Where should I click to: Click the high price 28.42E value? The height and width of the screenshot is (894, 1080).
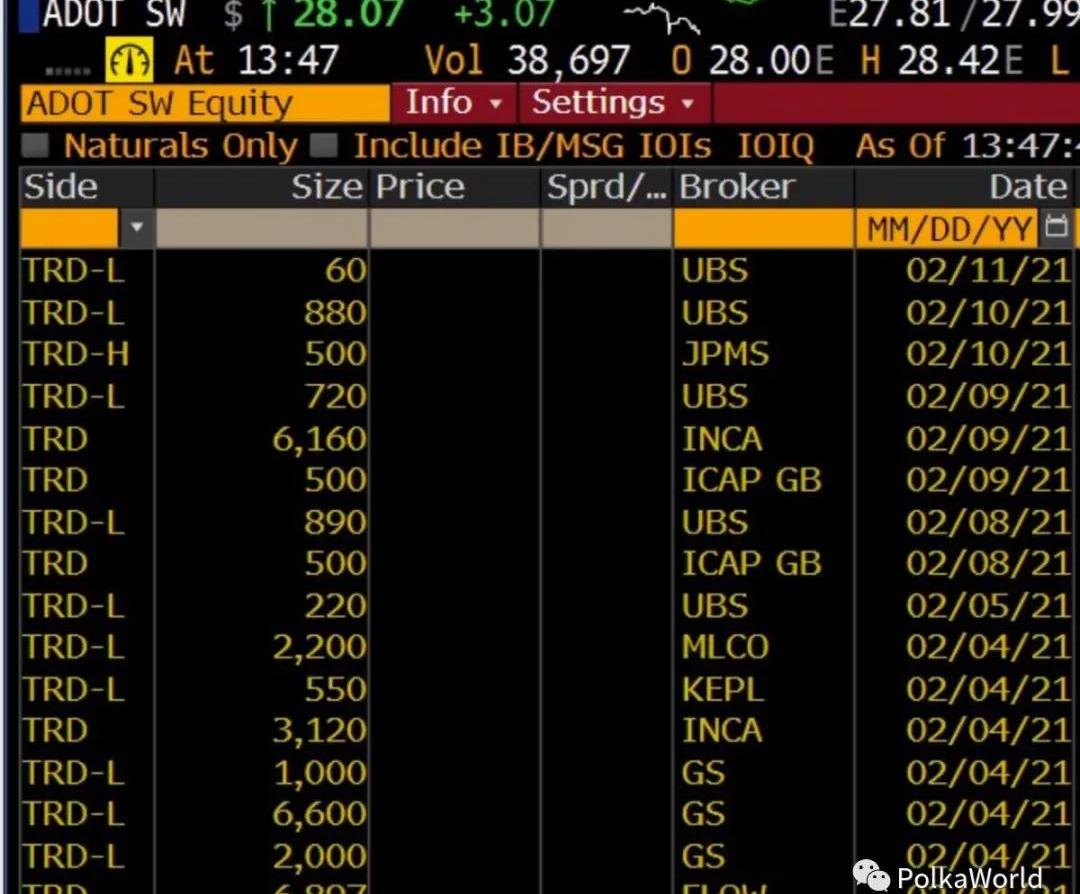[961, 60]
